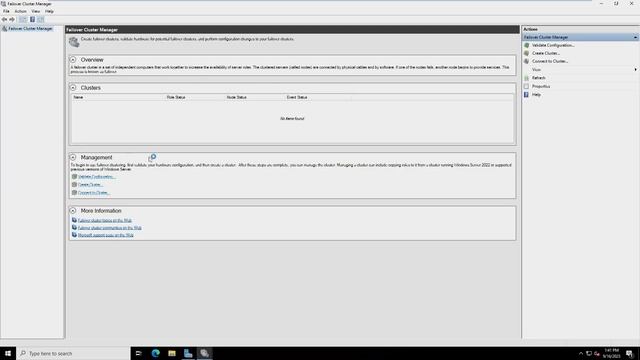The width and height of the screenshot is (640, 360).
Task: Click the Create Cluster icon in Actions pane
Action: coord(527,53)
